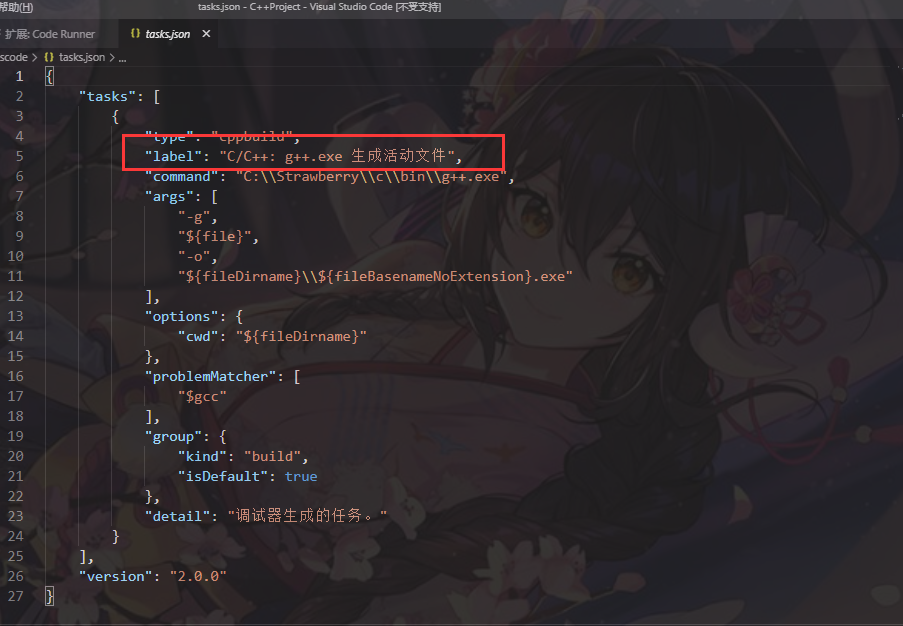Image resolution: width=903 pixels, height=626 pixels.
Task: Click the "kind" key
Action: (x=202, y=456)
